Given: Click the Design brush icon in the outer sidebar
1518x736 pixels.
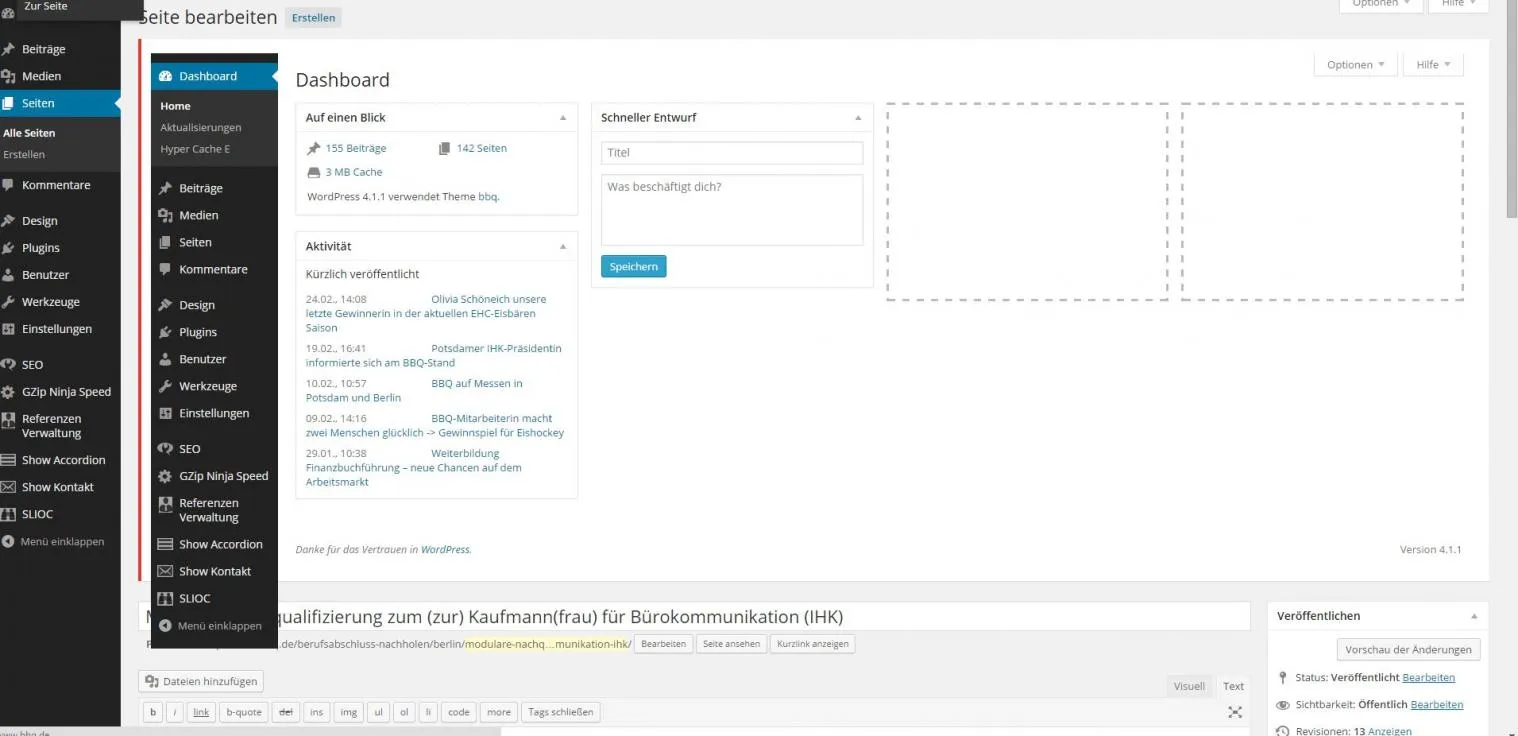Looking at the screenshot, I should (x=8, y=221).
